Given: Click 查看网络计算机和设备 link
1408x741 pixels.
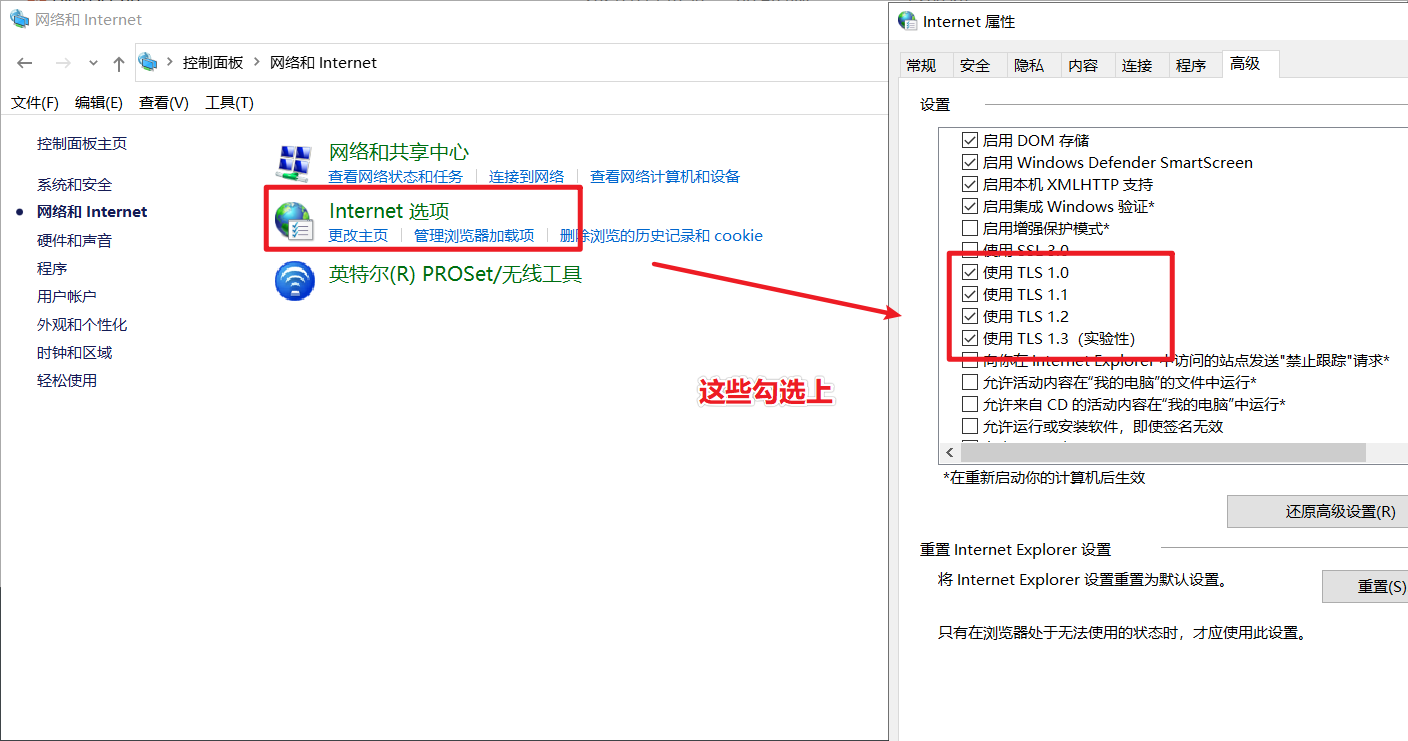Looking at the screenshot, I should (x=665, y=177).
